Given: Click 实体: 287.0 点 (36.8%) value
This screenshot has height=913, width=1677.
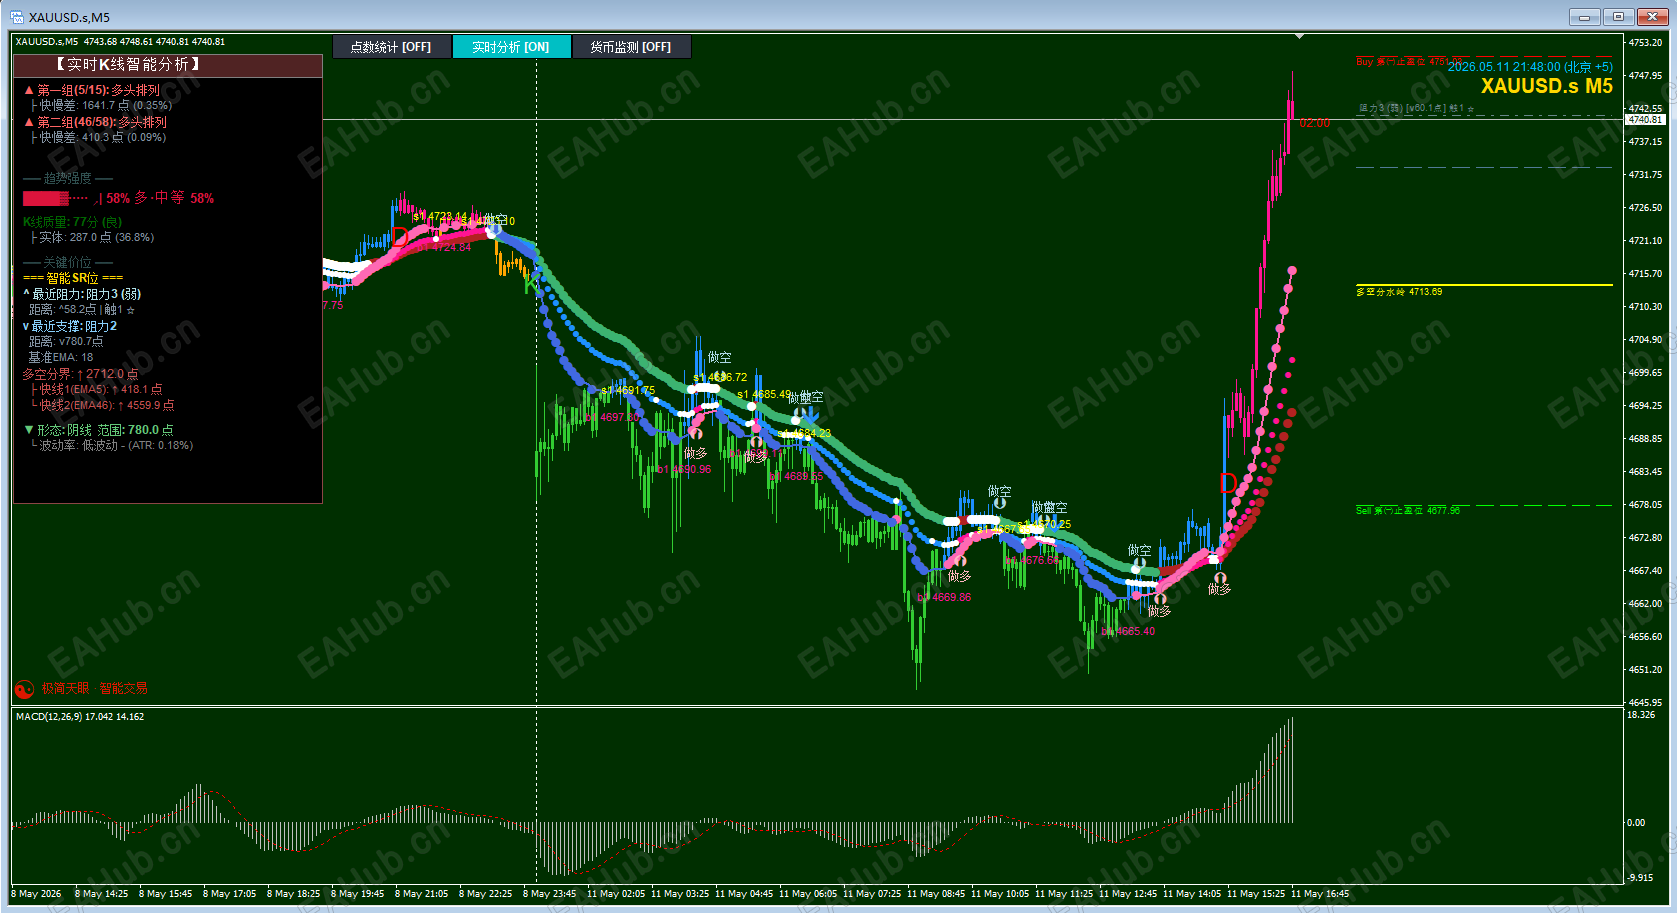Looking at the screenshot, I should 92,237.
